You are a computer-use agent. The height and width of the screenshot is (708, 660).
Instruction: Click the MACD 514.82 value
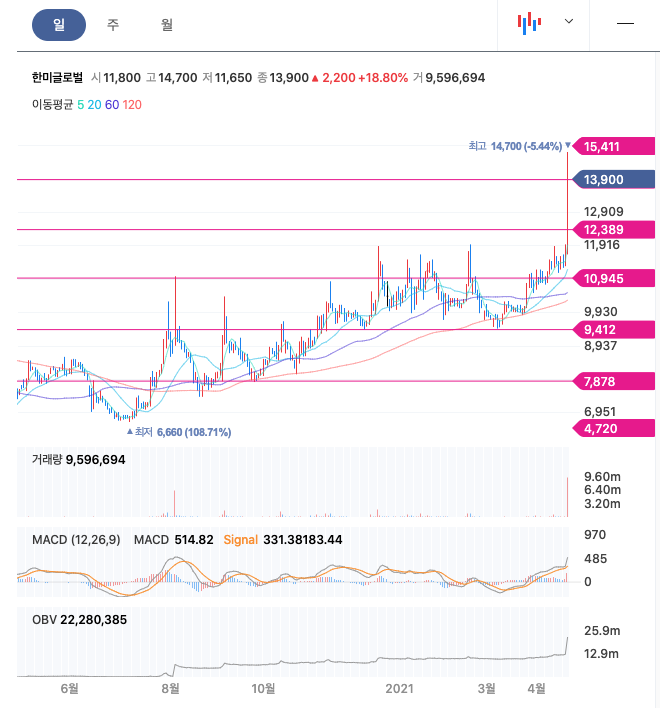pos(174,540)
